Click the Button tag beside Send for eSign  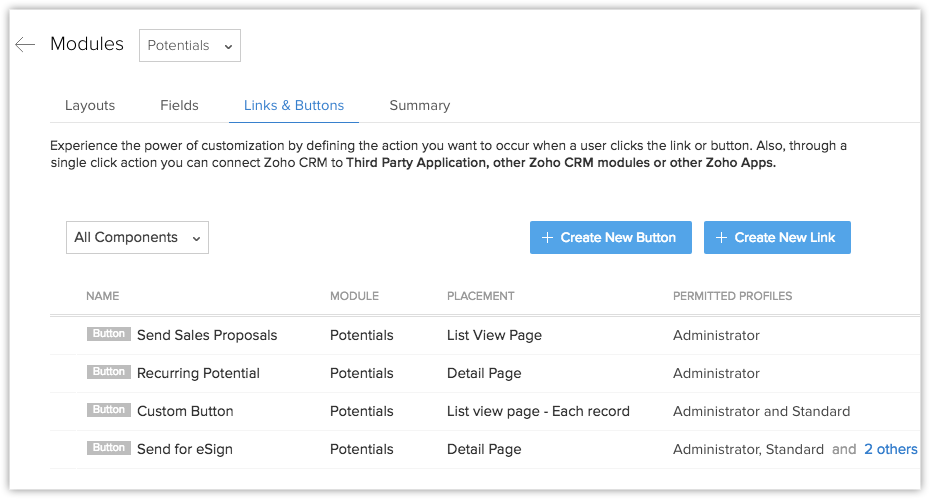tap(108, 448)
